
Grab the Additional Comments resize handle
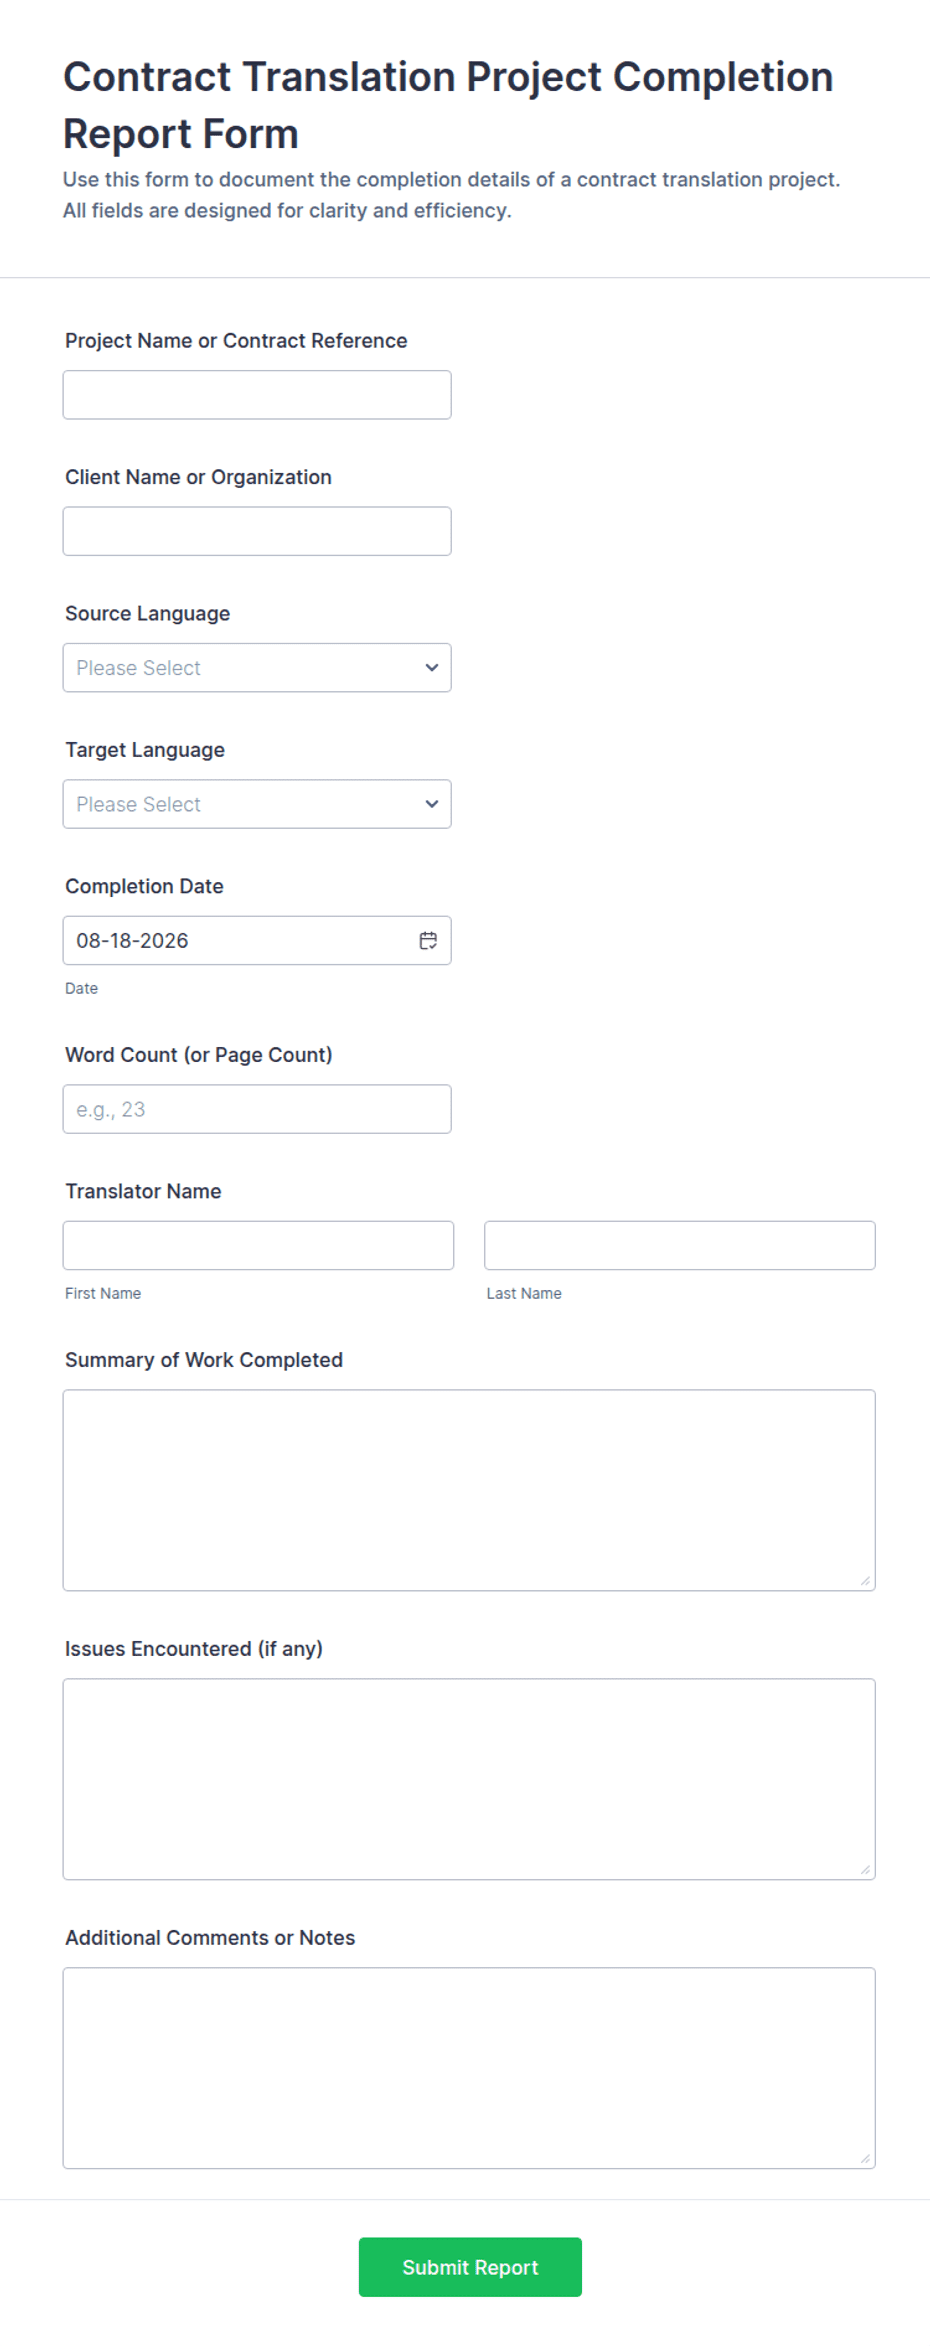(865, 2159)
